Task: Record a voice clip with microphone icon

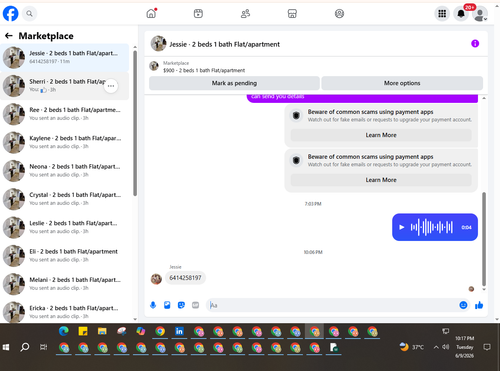Action: [153, 305]
